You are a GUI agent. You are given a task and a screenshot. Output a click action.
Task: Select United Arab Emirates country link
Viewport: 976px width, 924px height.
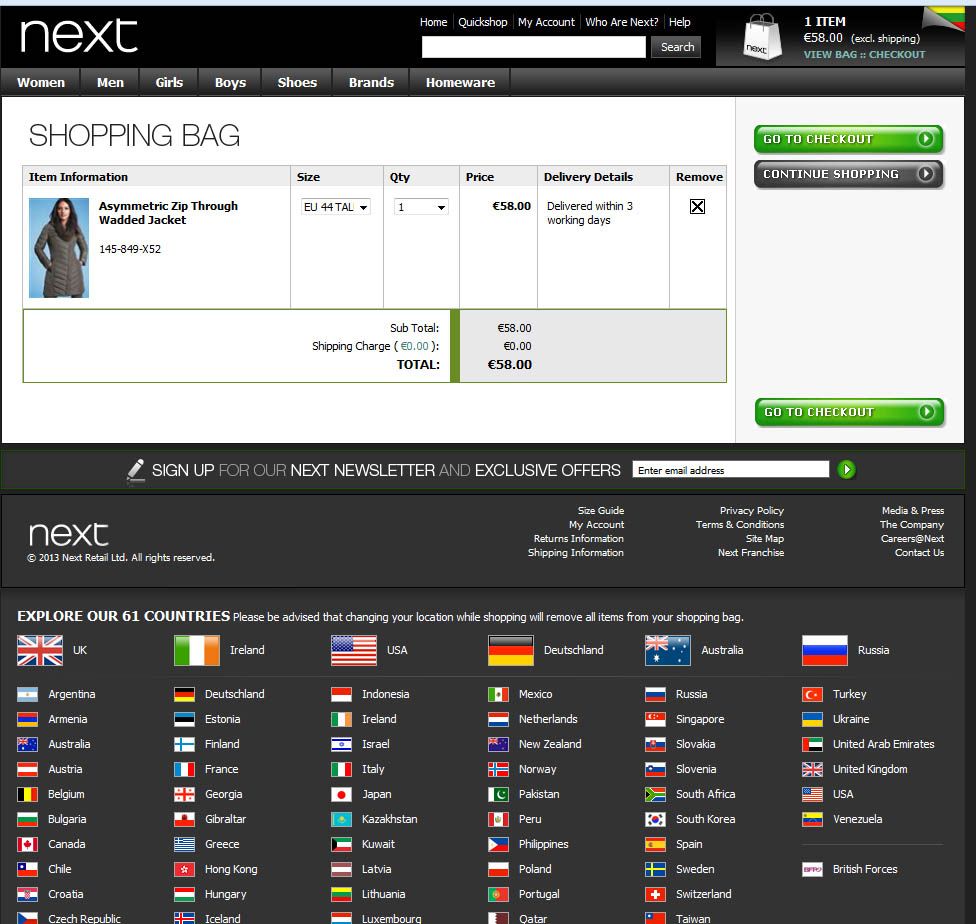pos(884,744)
